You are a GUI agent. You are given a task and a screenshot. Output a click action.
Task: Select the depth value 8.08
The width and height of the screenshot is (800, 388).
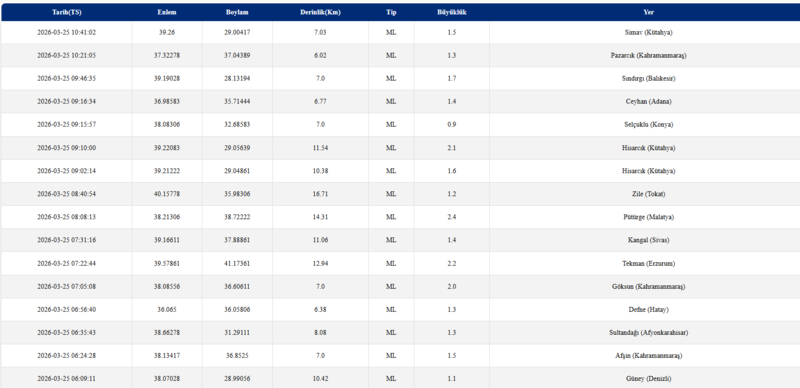(x=320, y=332)
